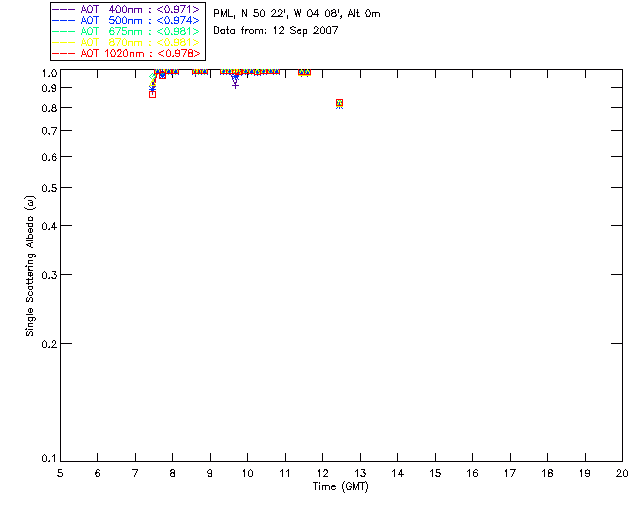Click the y-axis label 1.0
Screen dimensions: 640x512
(x=49, y=73)
